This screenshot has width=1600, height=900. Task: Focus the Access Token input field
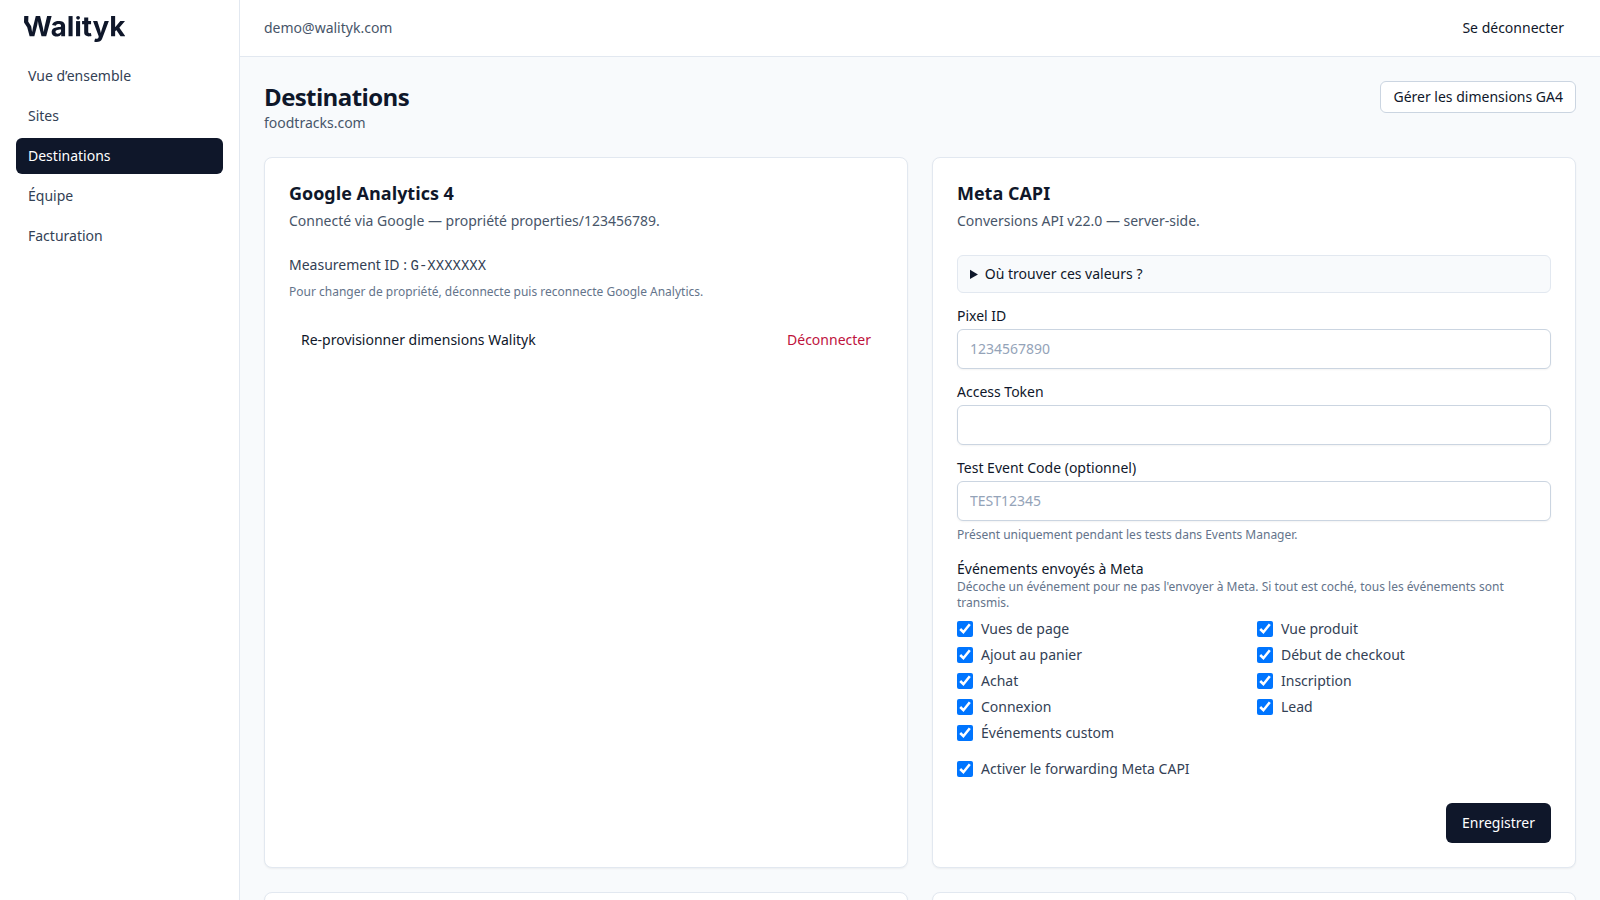click(1253, 425)
